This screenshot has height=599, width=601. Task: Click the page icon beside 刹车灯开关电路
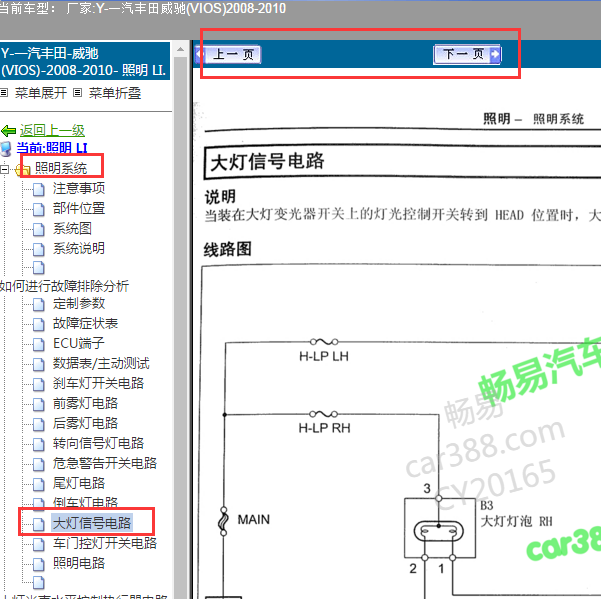[x=38, y=384]
